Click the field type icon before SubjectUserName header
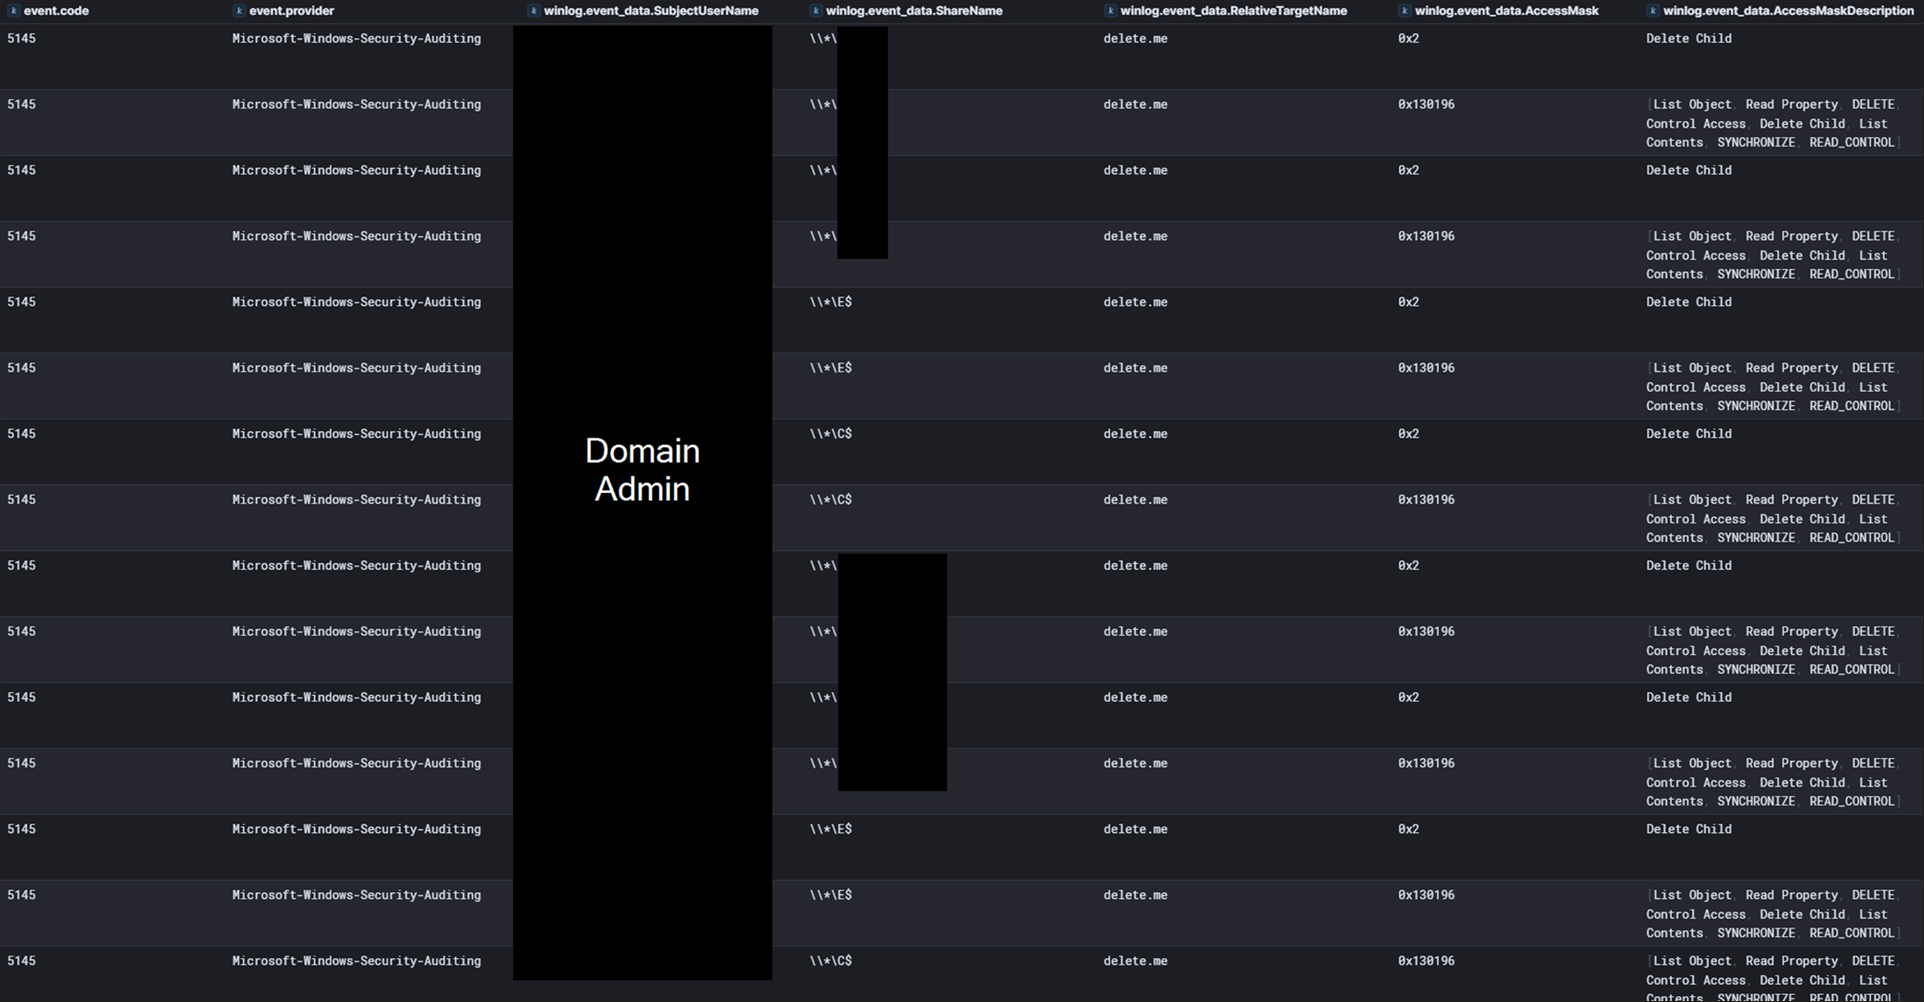Image resolution: width=1924 pixels, height=1002 pixels. 534,11
